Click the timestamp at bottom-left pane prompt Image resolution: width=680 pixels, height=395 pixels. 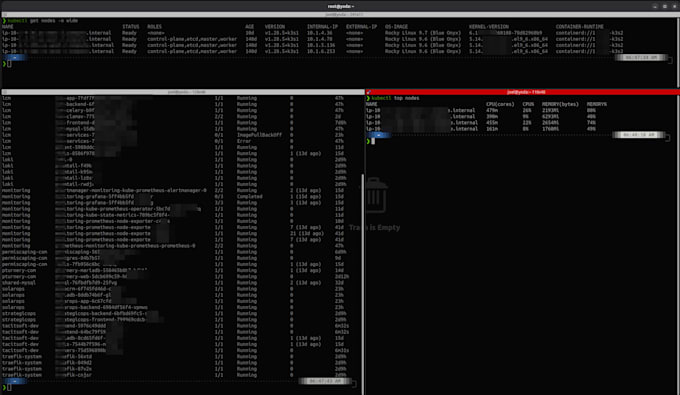point(324,381)
